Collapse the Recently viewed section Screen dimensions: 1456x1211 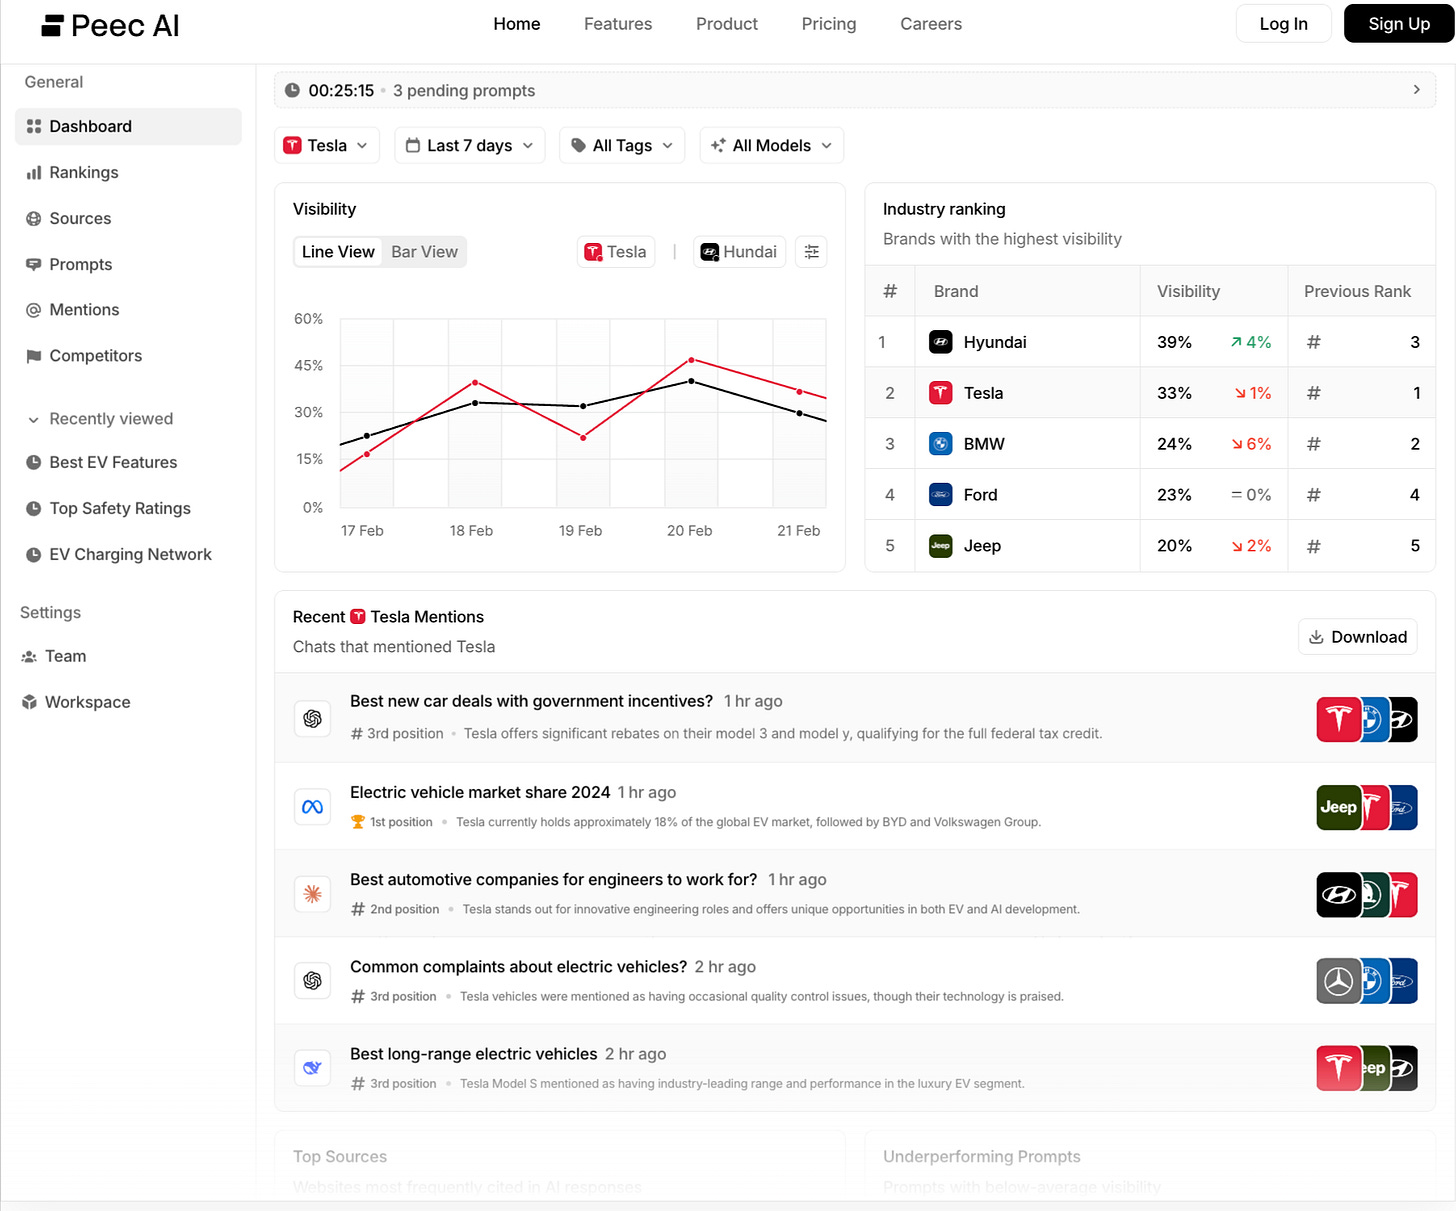coord(100,419)
